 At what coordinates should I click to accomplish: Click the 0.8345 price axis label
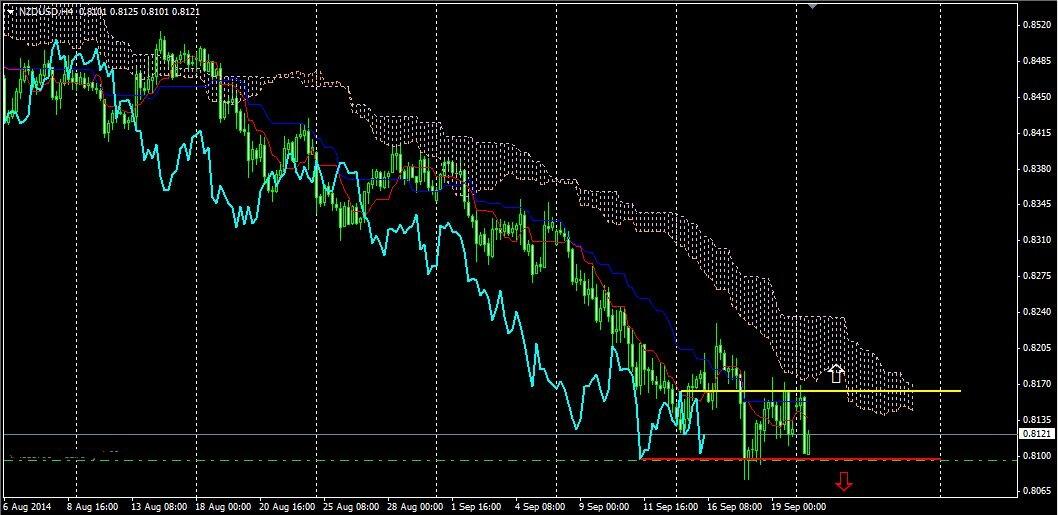(x=1037, y=204)
